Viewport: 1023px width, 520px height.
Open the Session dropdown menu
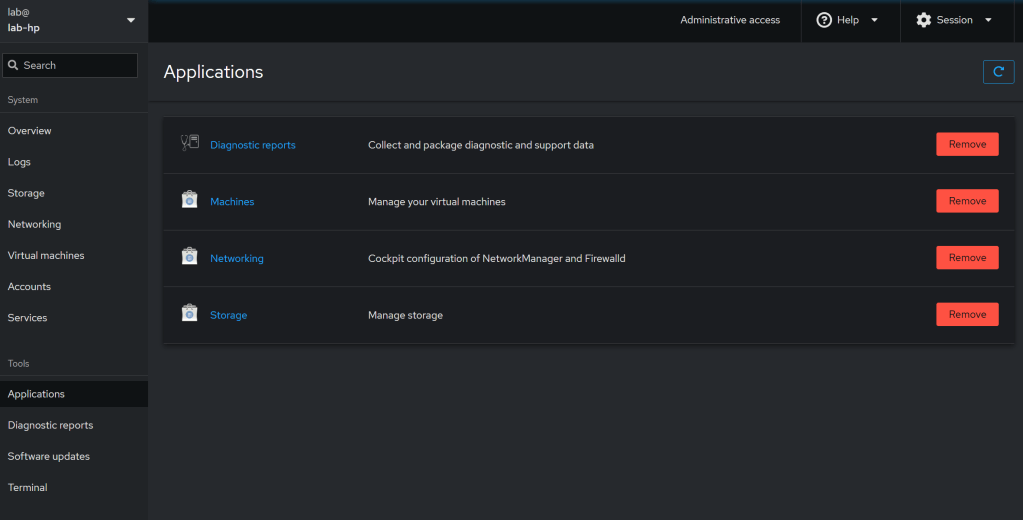tap(954, 20)
